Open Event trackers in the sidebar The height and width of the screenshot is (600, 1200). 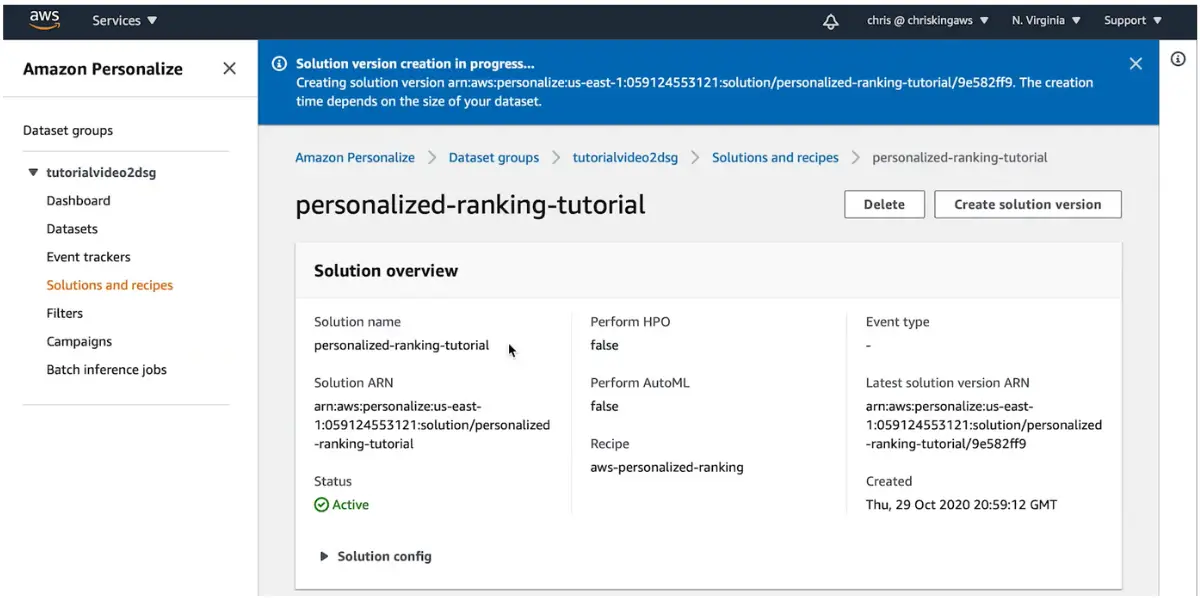(88, 257)
